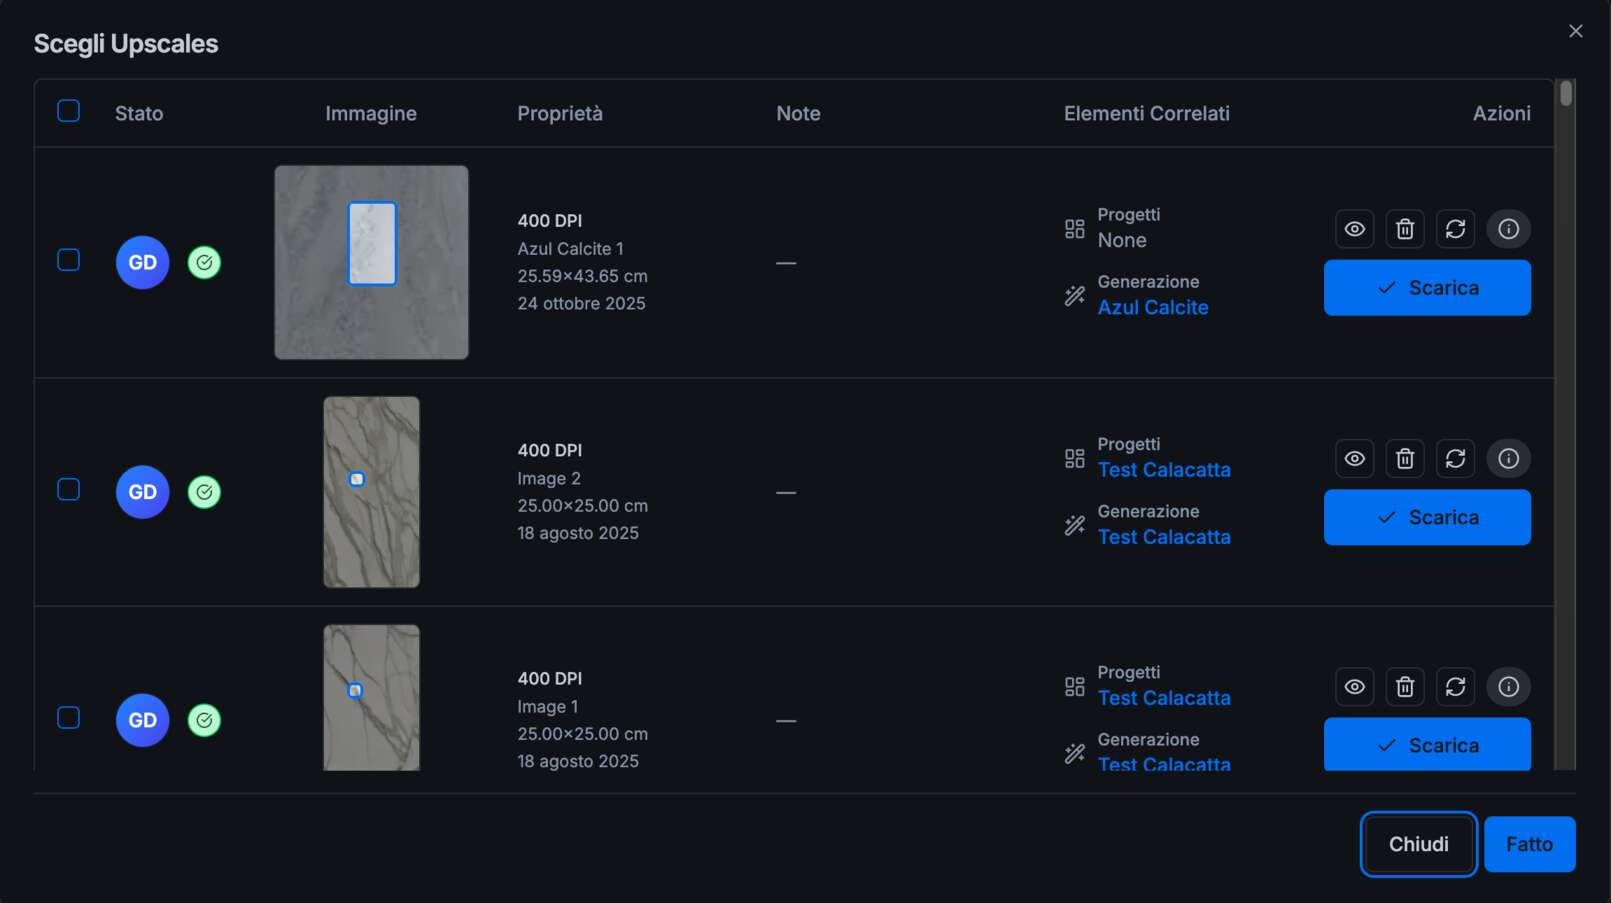Open preview for Azul Calcite 1 upscale
Image resolution: width=1611 pixels, height=903 pixels.
point(1354,229)
